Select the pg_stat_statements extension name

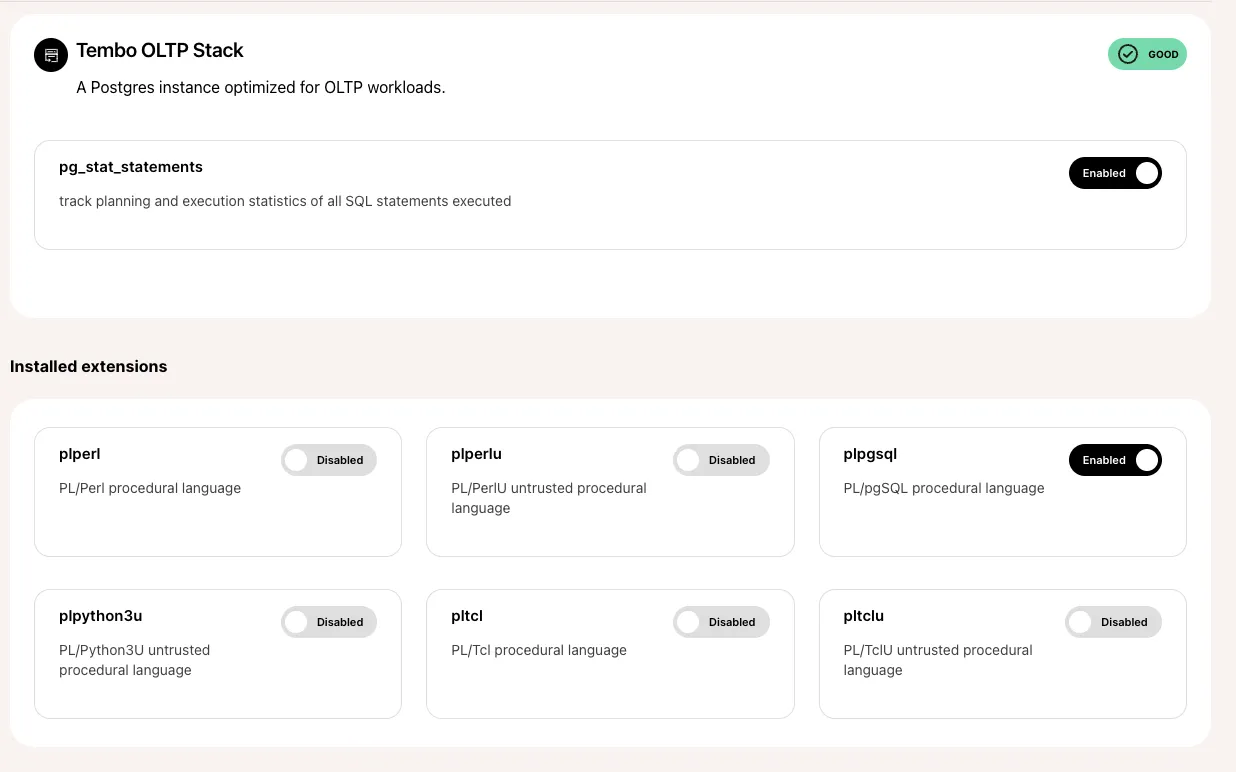(x=131, y=167)
